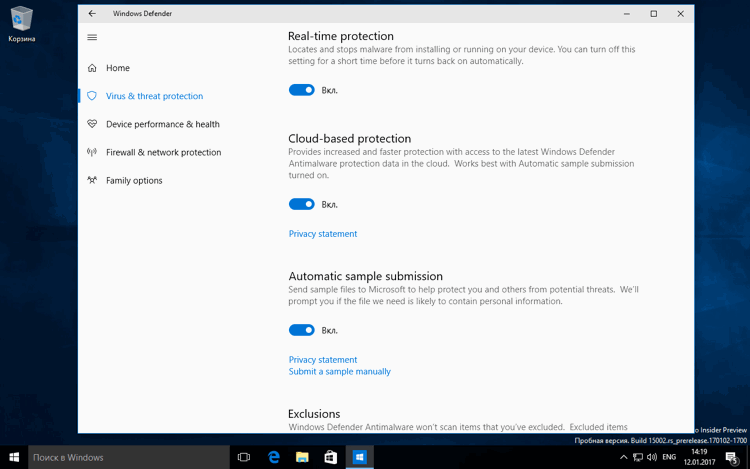Select Virus & threat protection
750x469 pixels.
[154, 96]
